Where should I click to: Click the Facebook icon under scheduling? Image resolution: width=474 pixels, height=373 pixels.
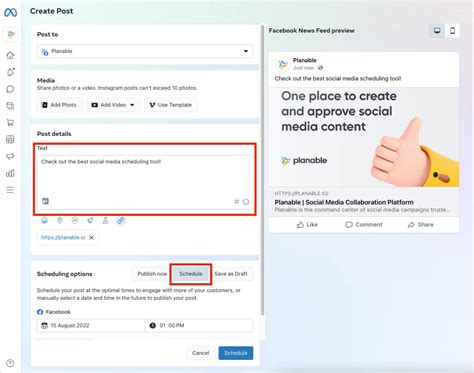tap(40, 312)
